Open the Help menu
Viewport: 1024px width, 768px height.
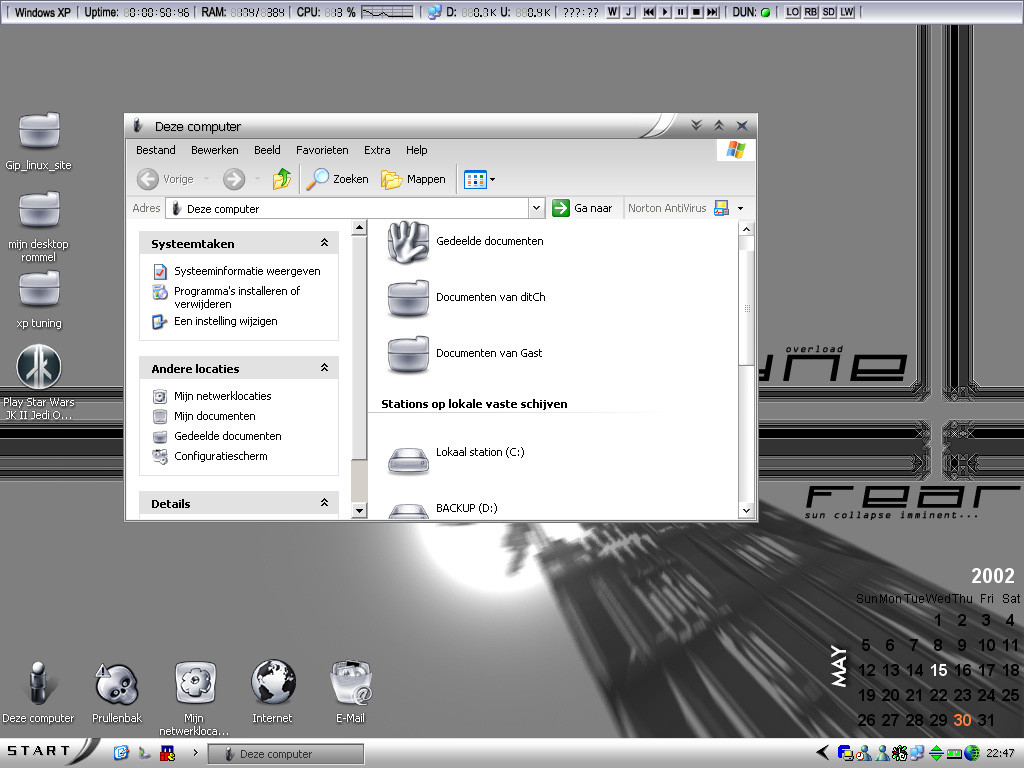(416, 150)
